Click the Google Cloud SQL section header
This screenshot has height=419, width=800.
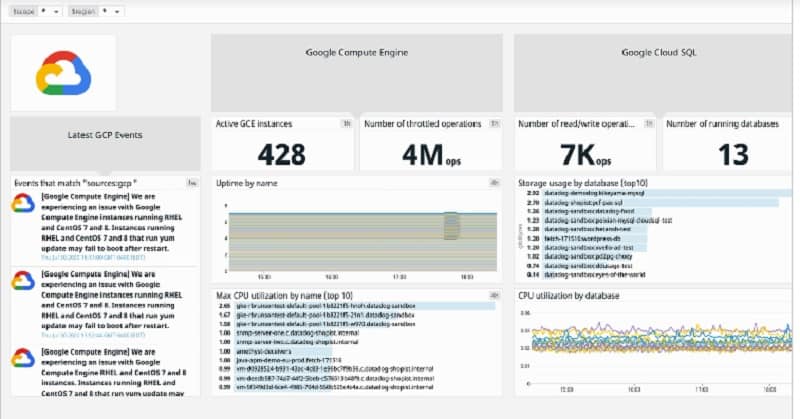[655, 72]
